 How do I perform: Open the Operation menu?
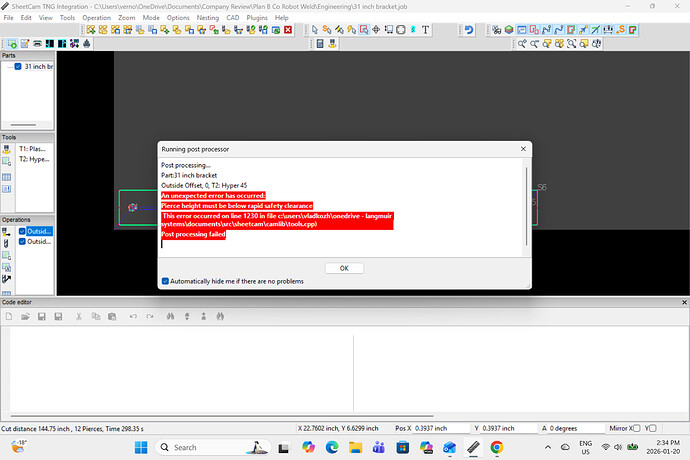pyautogui.click(x=97, y=18)
